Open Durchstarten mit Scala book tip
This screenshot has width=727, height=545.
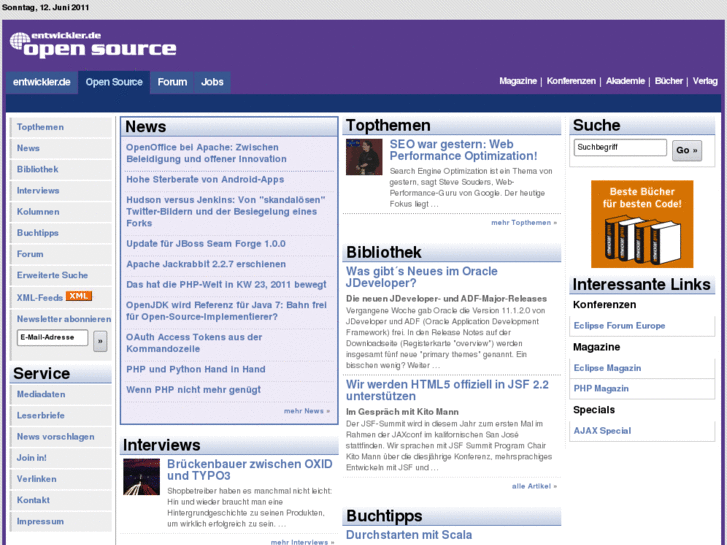tap(409, 535)
